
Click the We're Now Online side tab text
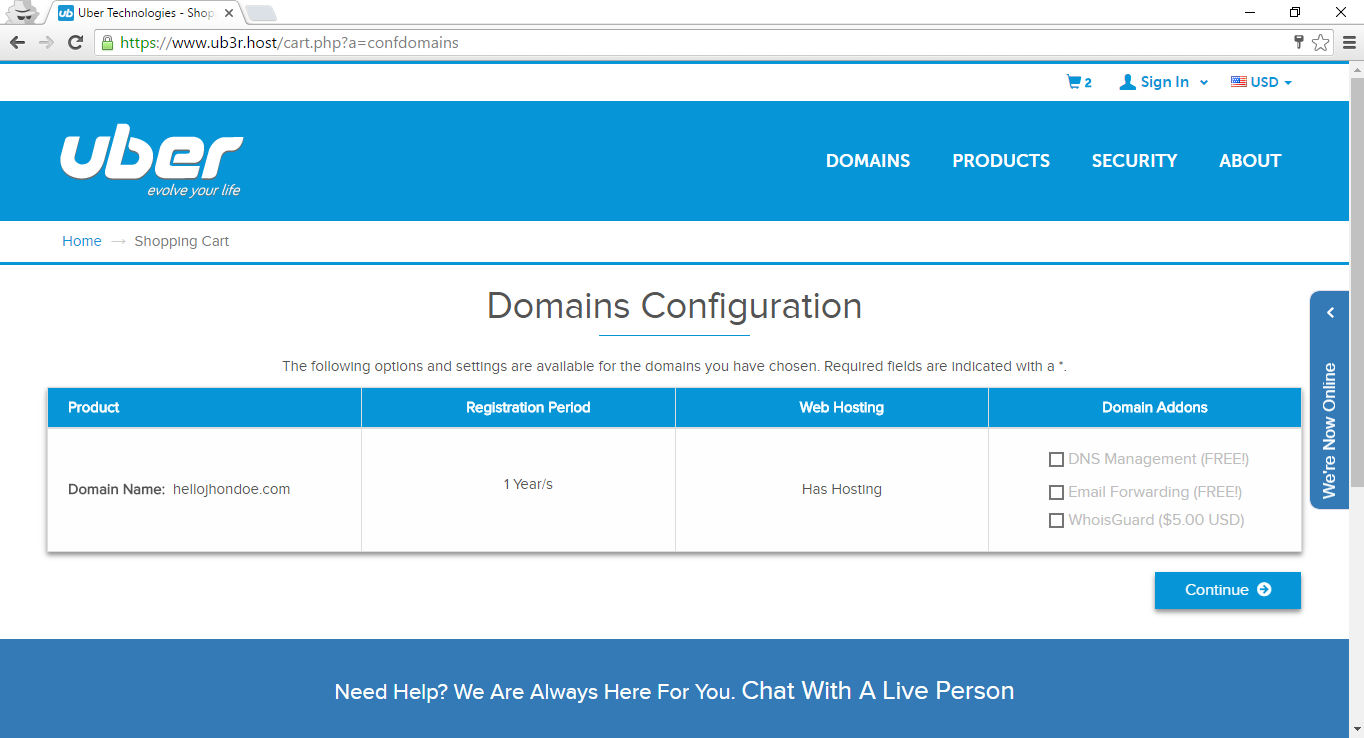1330,430
